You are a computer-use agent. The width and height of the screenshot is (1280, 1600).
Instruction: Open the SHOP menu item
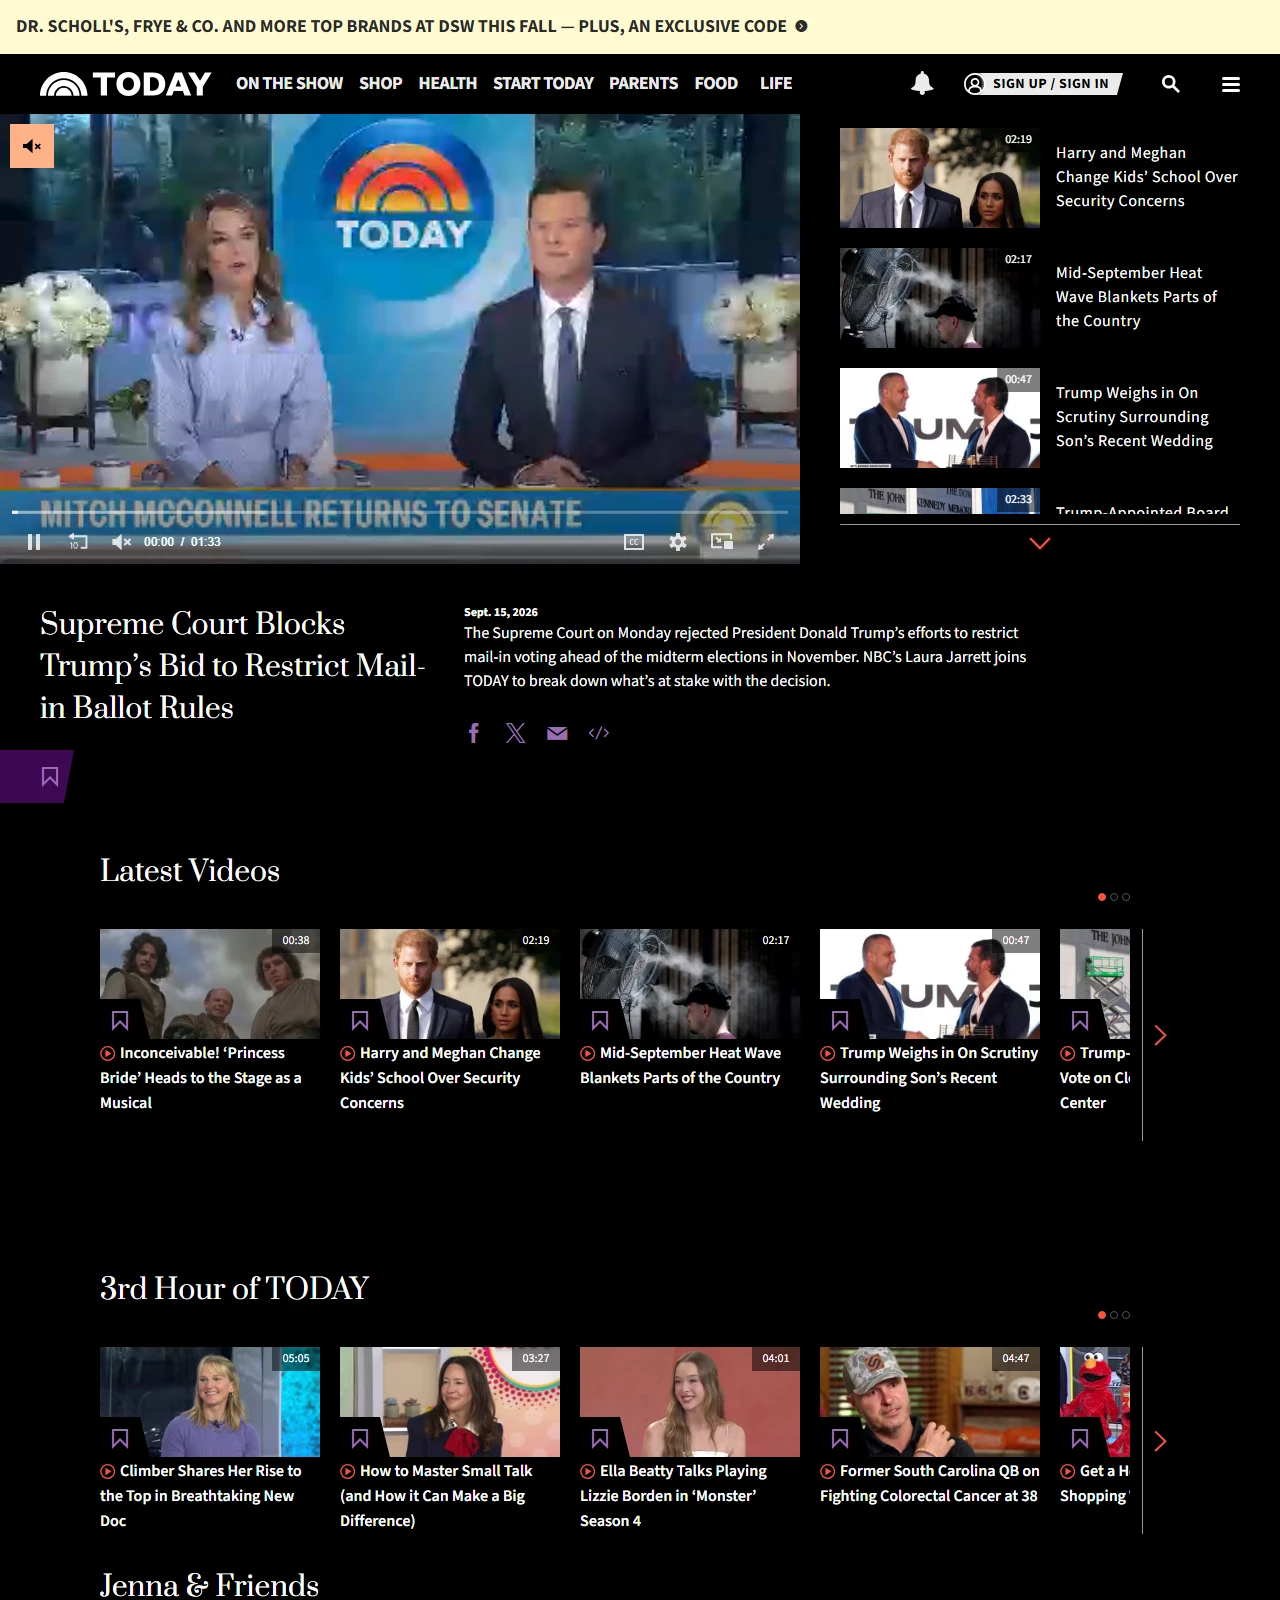coord(381,84)
